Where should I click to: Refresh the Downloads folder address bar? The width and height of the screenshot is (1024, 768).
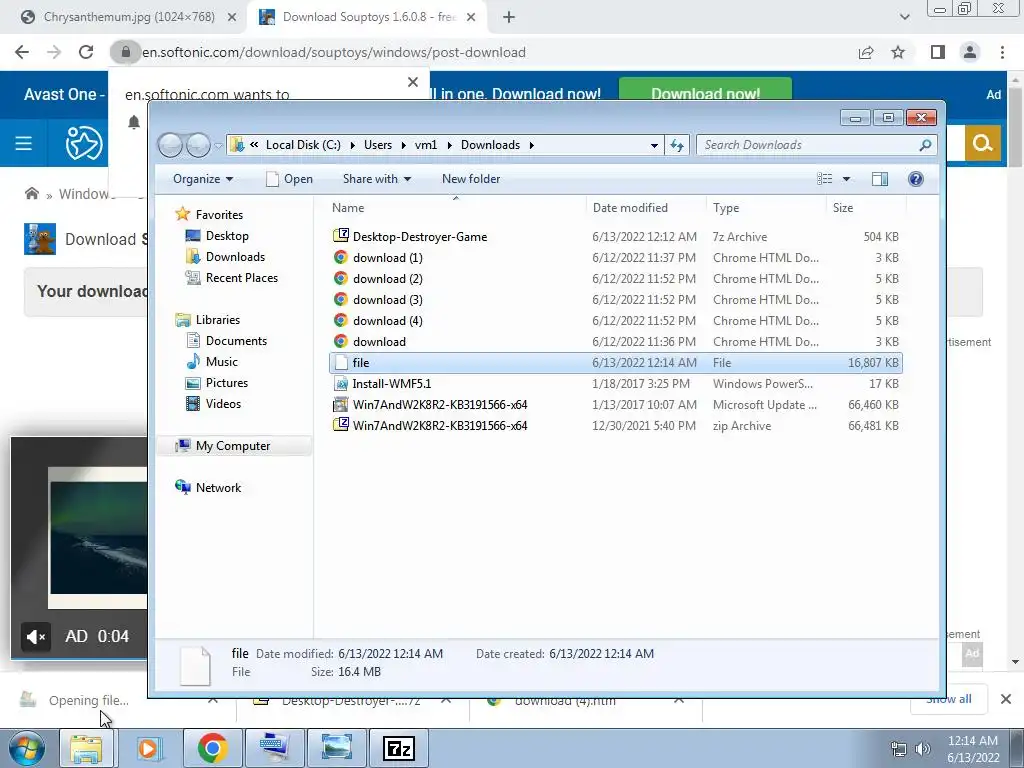pos(677,145)
